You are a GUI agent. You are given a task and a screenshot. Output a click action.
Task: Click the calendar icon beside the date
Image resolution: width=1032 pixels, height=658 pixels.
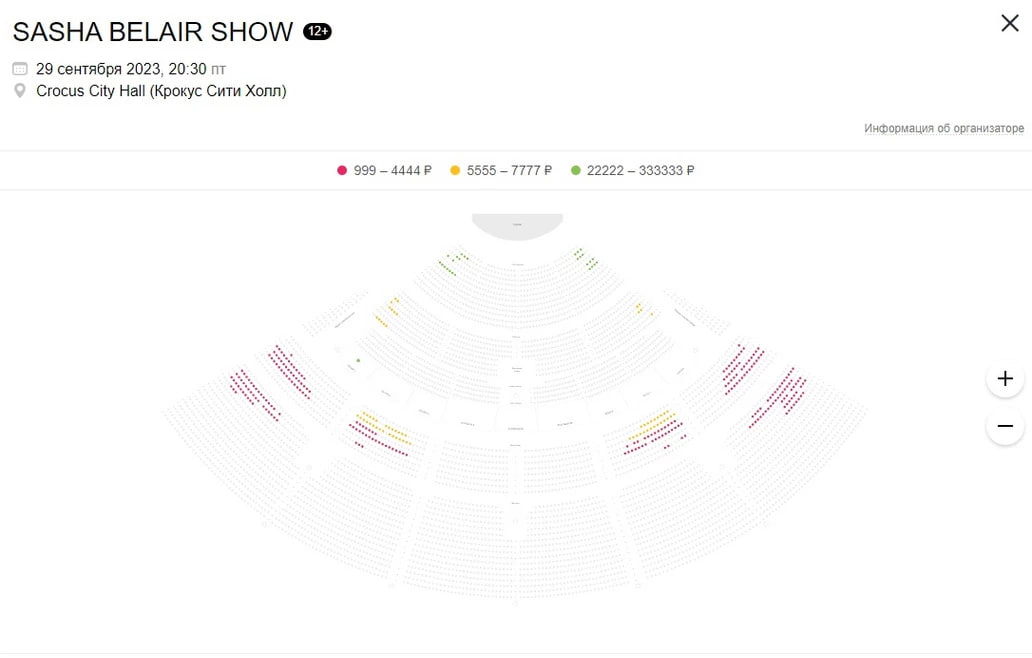[20, 68]
